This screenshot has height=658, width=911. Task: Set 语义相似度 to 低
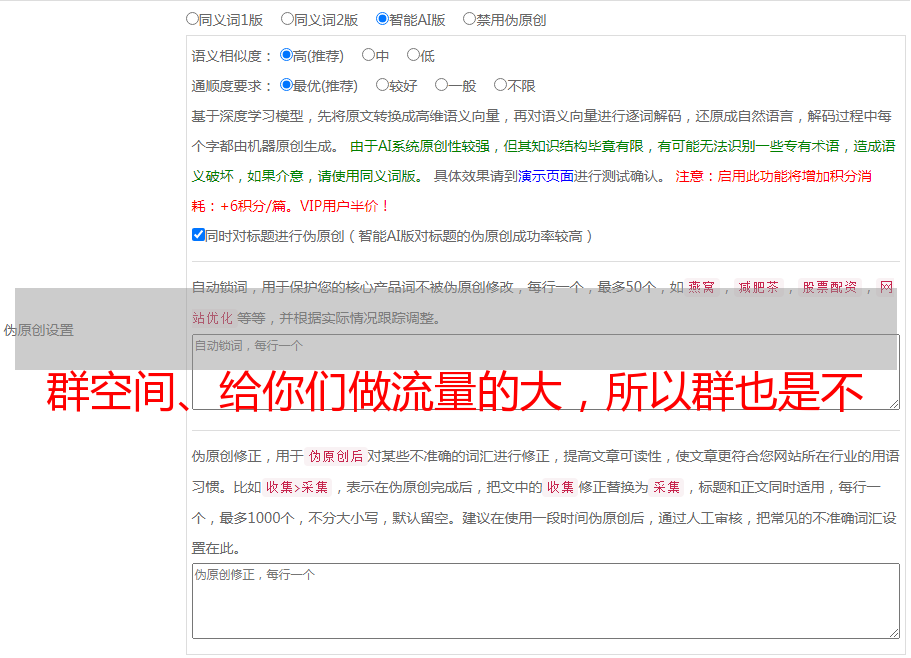(x=413, y=55)
